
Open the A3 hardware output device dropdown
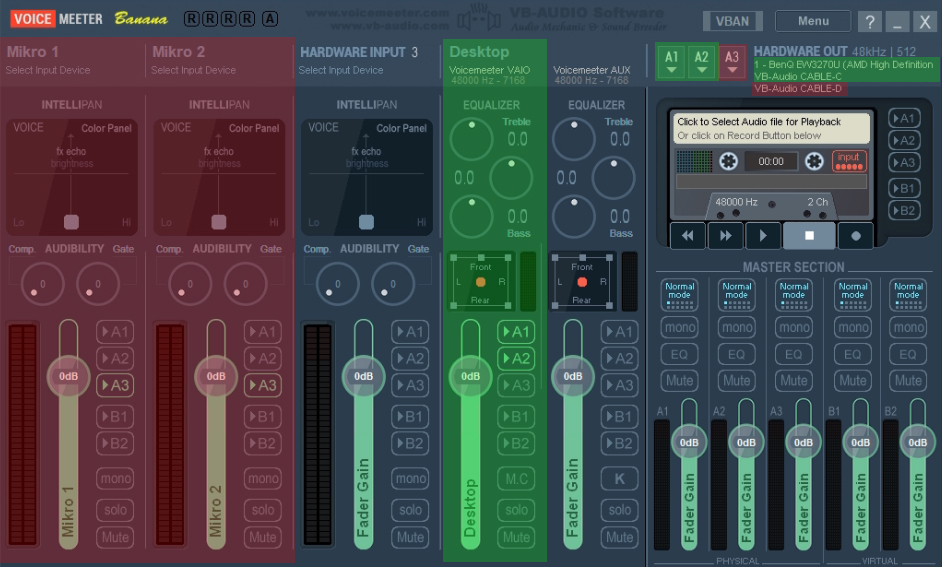[x=732, y=61]
